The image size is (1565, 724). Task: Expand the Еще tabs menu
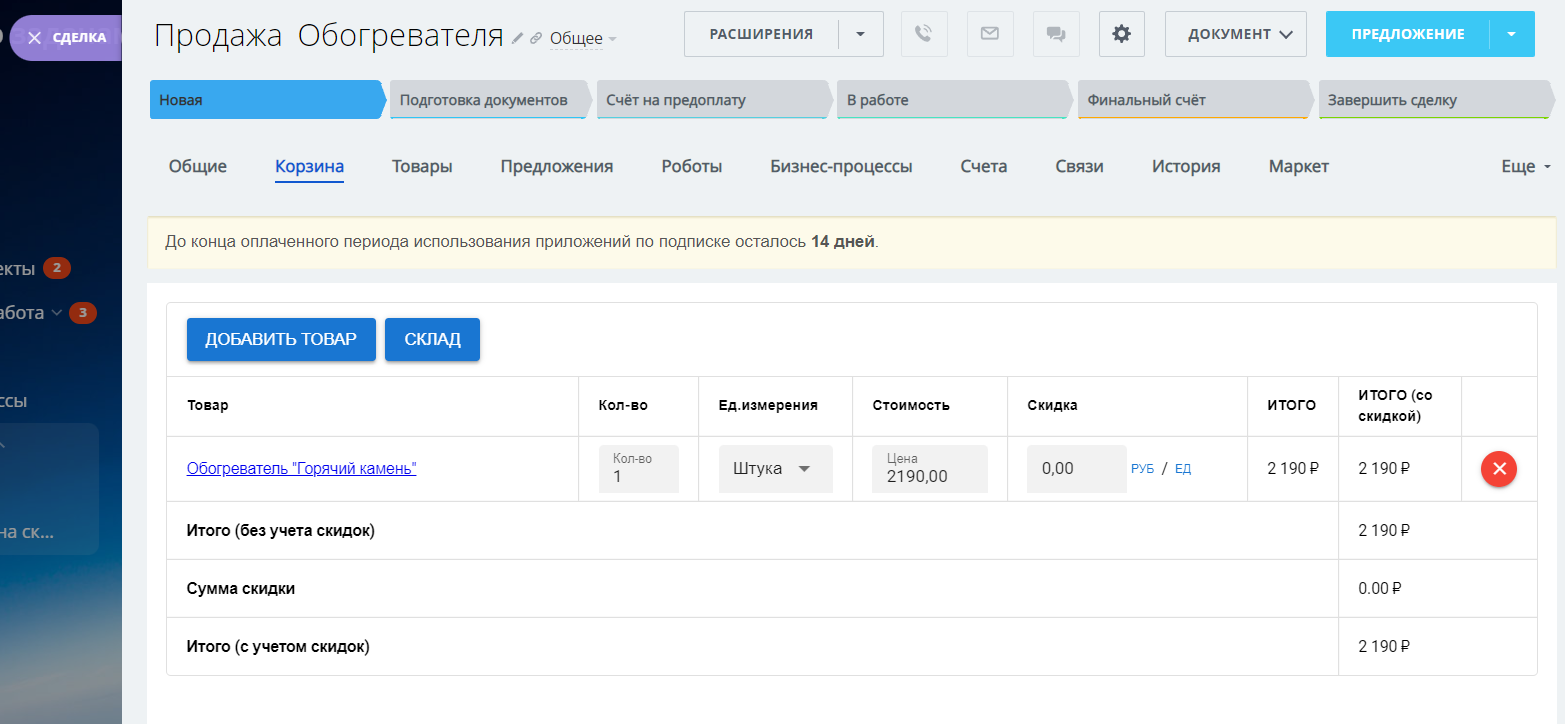coord(1525,167)
